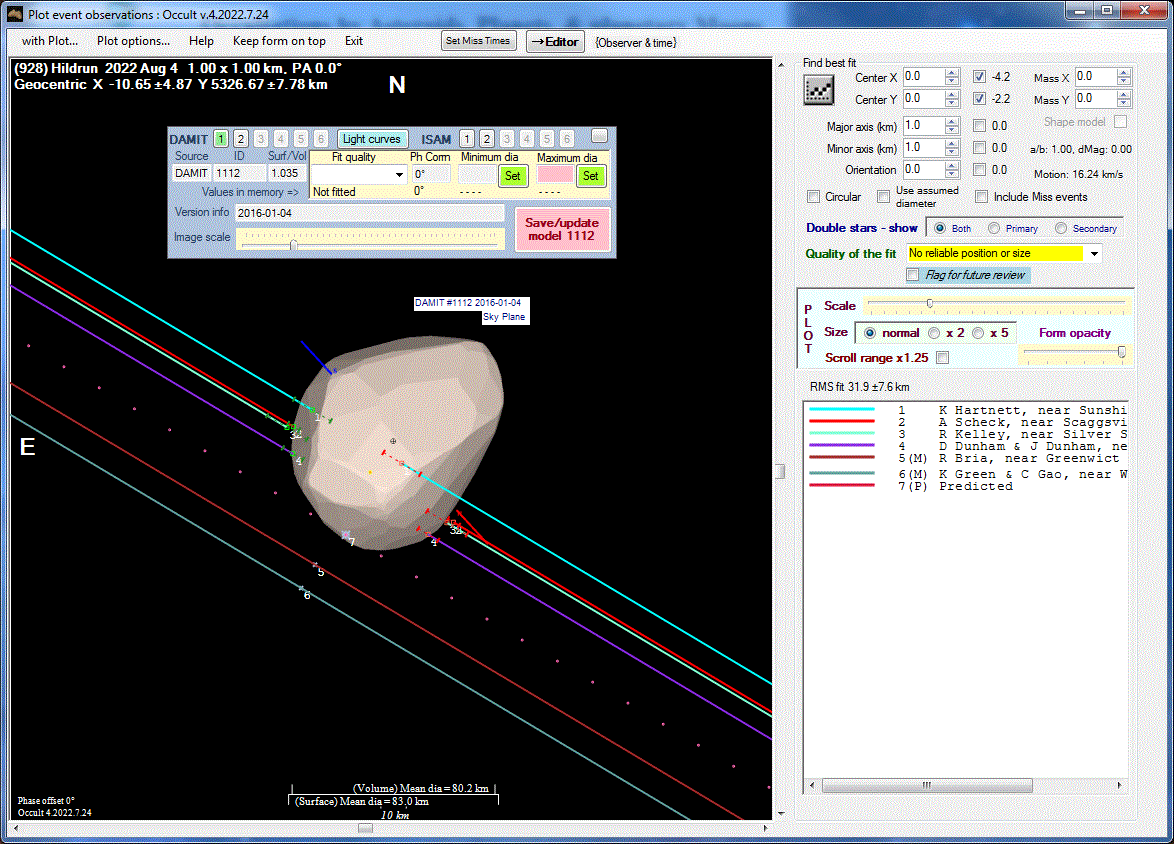Click the Center X input field
This screenshot has height=844, width=1174.
click(x=923, y=77)
